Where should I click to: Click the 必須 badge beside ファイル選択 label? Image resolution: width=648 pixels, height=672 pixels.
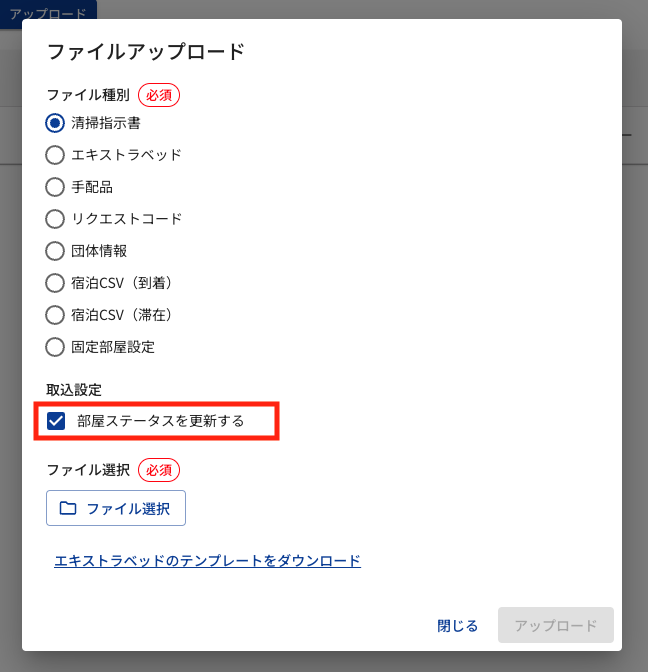pyautogui.click(x=159, y=469)
